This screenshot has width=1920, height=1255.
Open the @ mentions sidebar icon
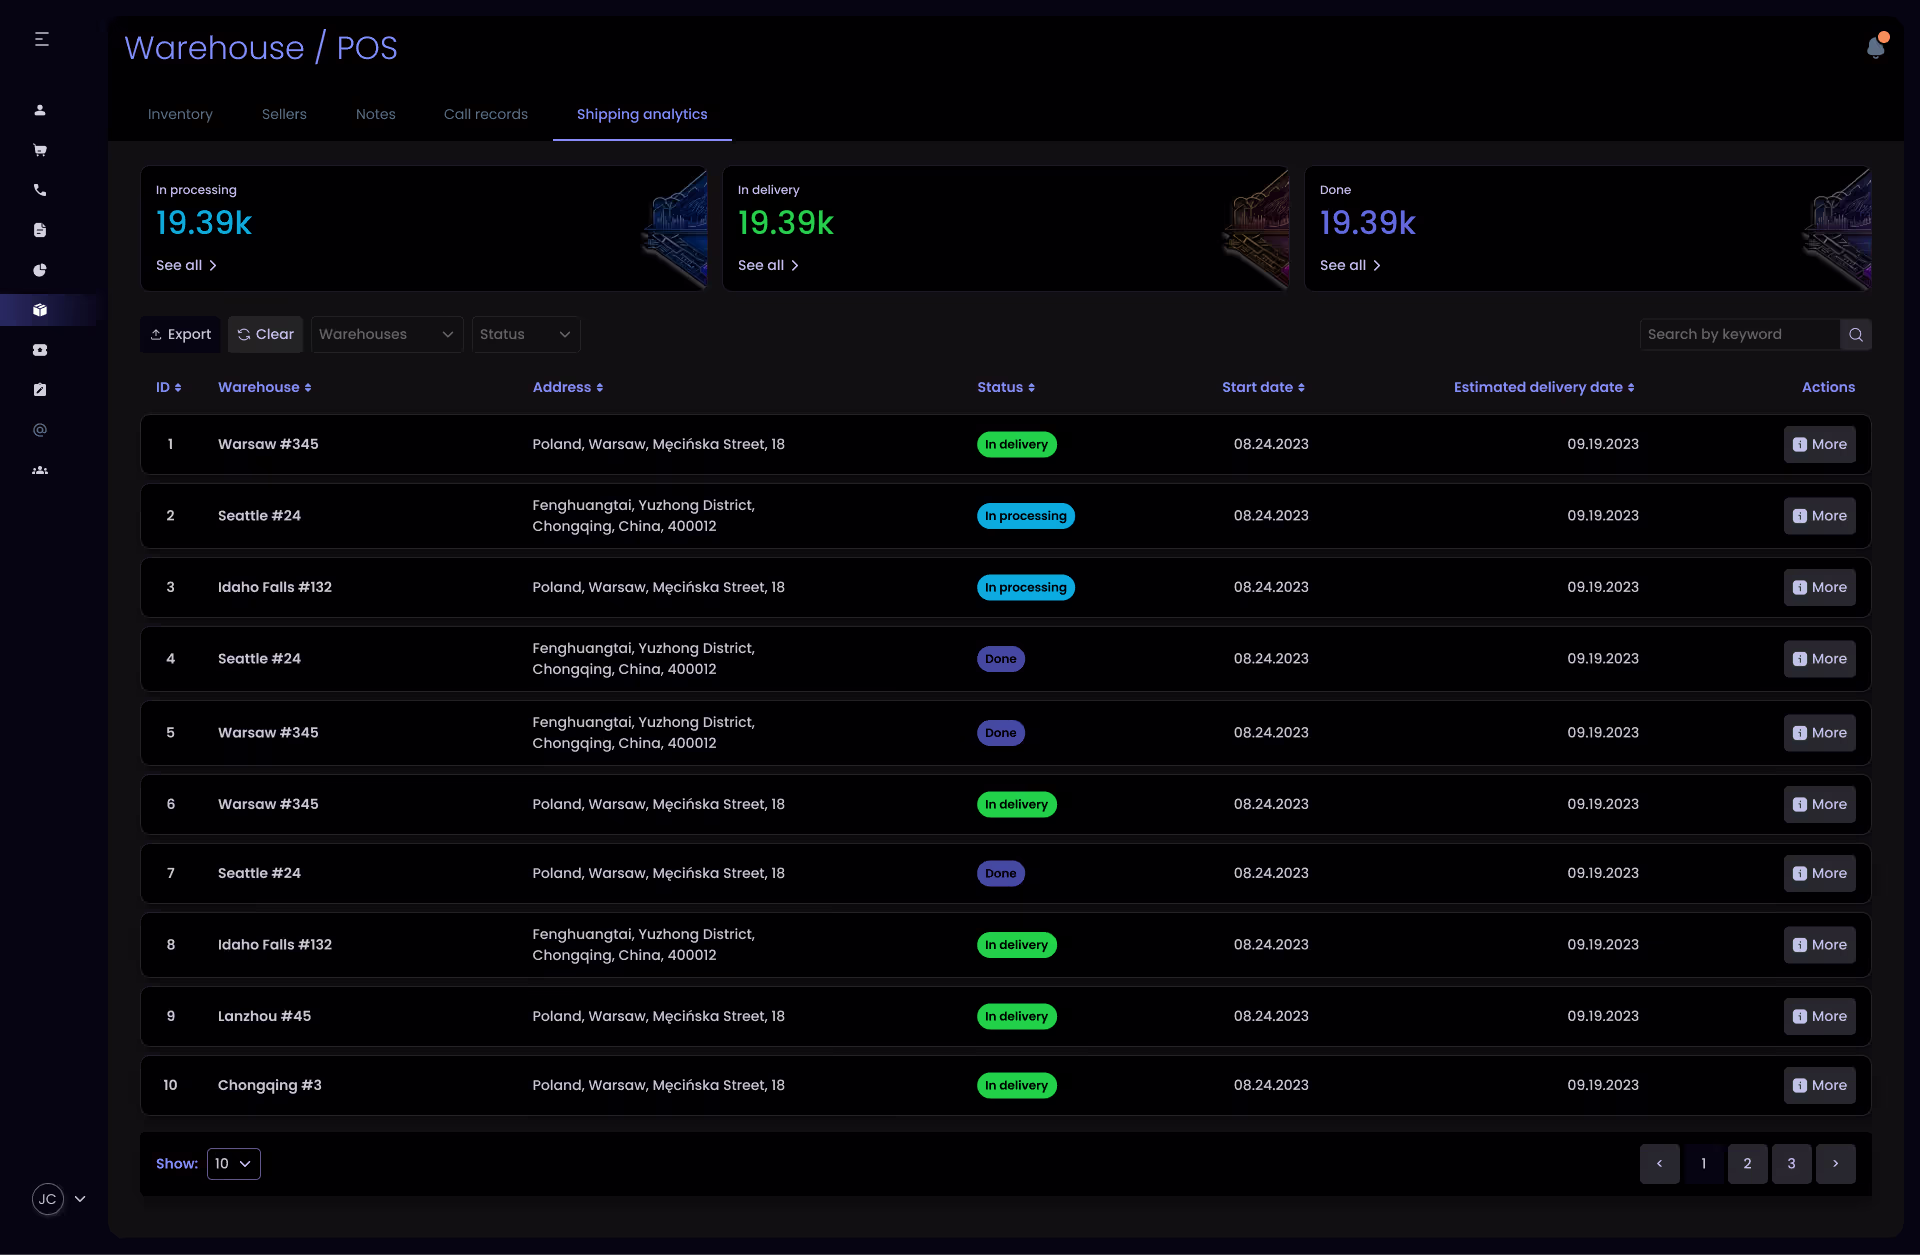40,430
